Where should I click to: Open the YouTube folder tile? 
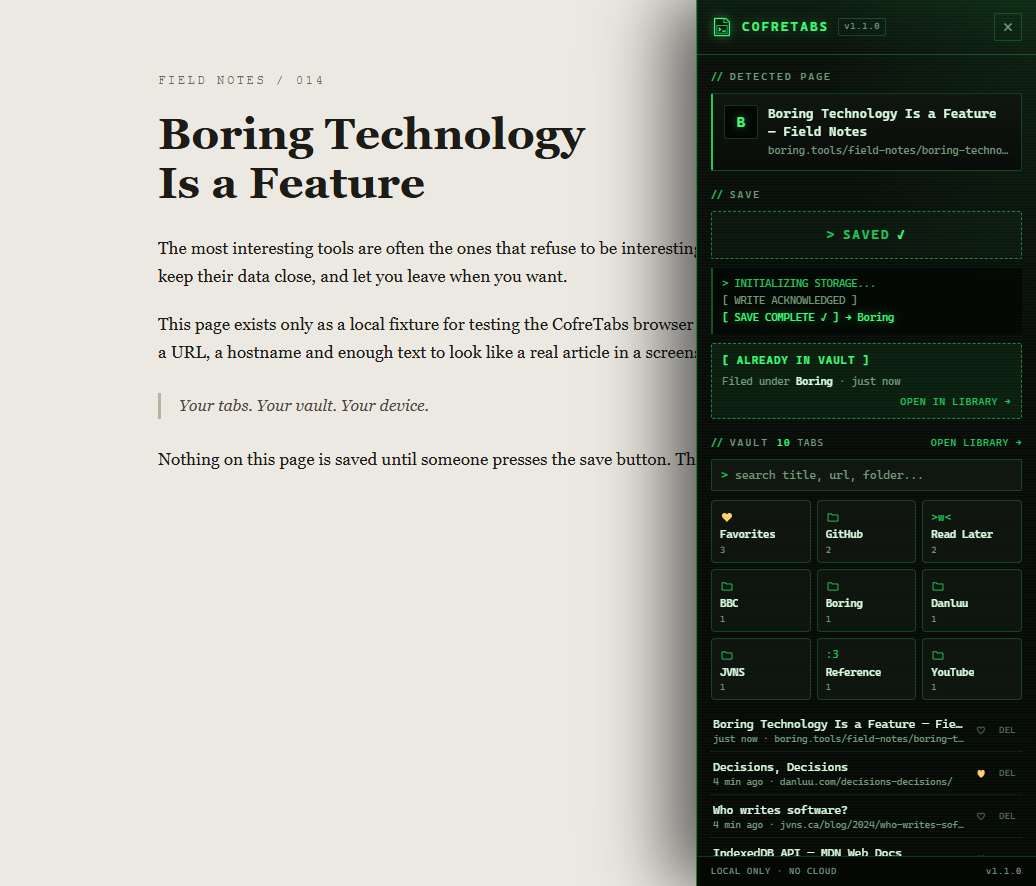[x=972, y=669]
